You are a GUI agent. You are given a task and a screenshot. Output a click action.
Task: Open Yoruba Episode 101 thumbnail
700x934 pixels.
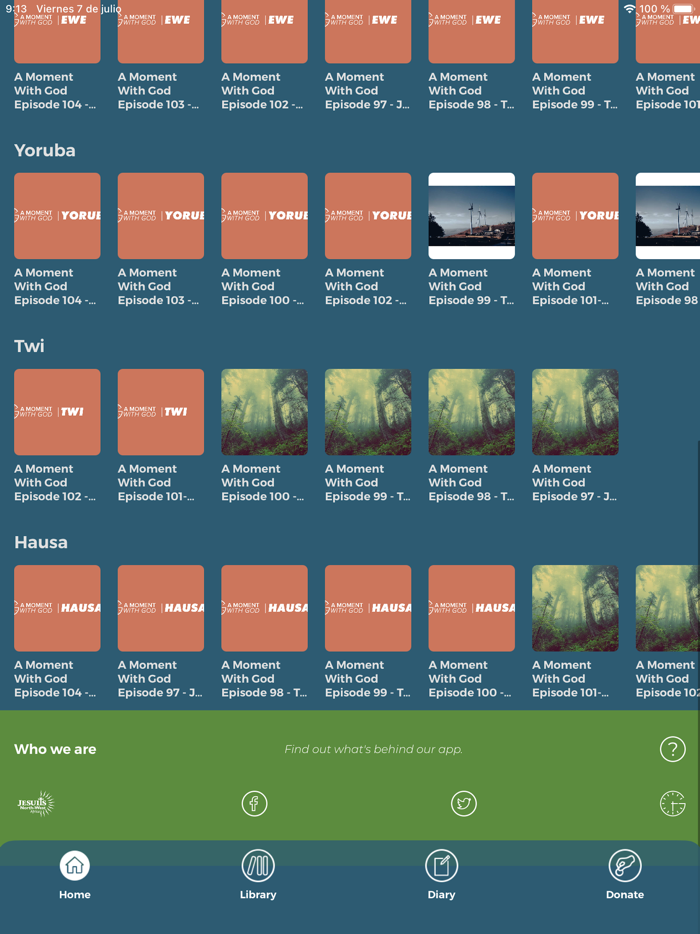point(575,216)
